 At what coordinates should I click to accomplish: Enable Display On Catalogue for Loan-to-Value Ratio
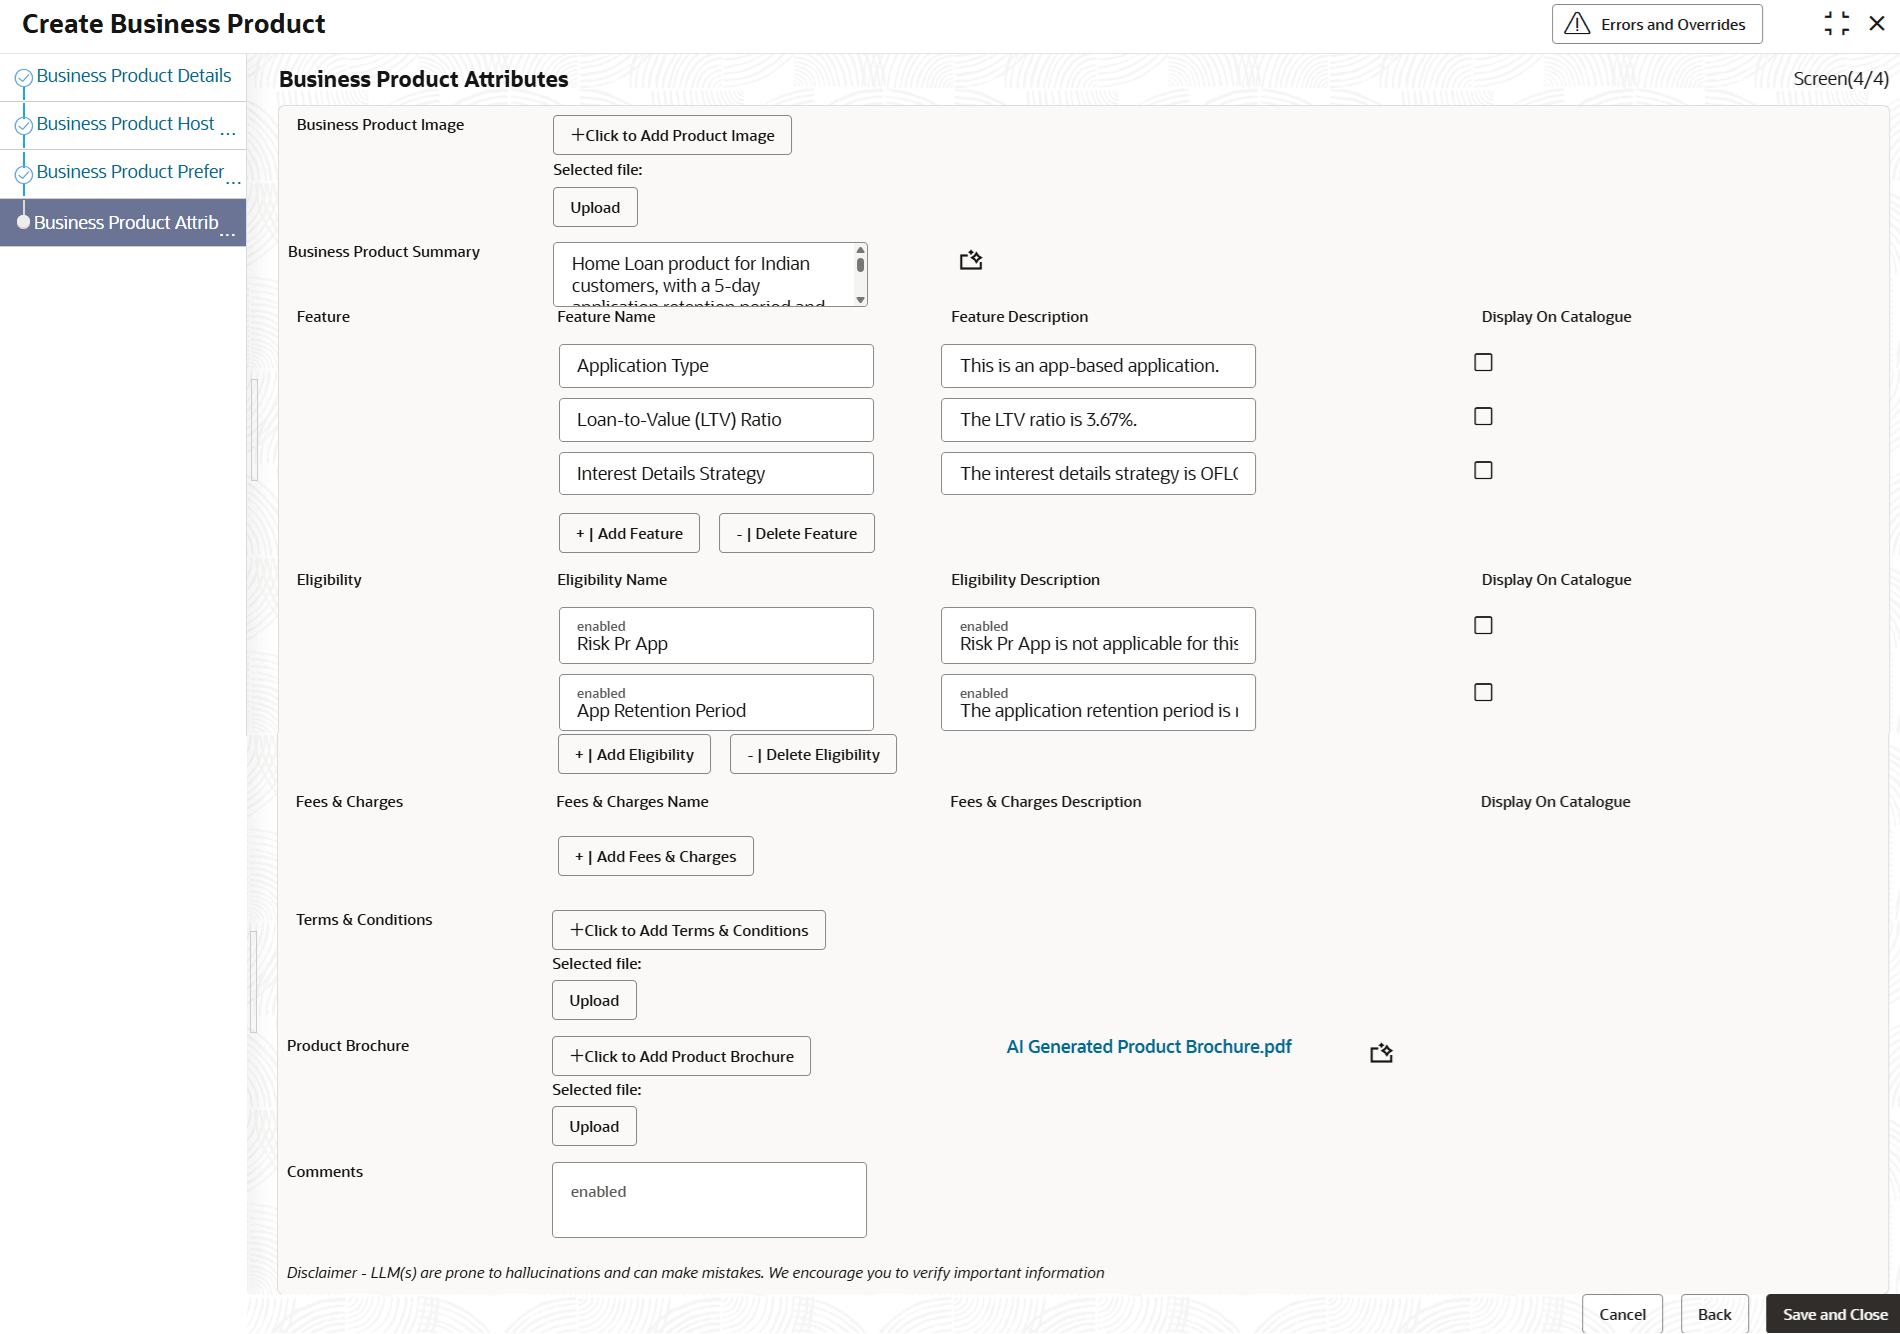click(x=1483, y=417)
